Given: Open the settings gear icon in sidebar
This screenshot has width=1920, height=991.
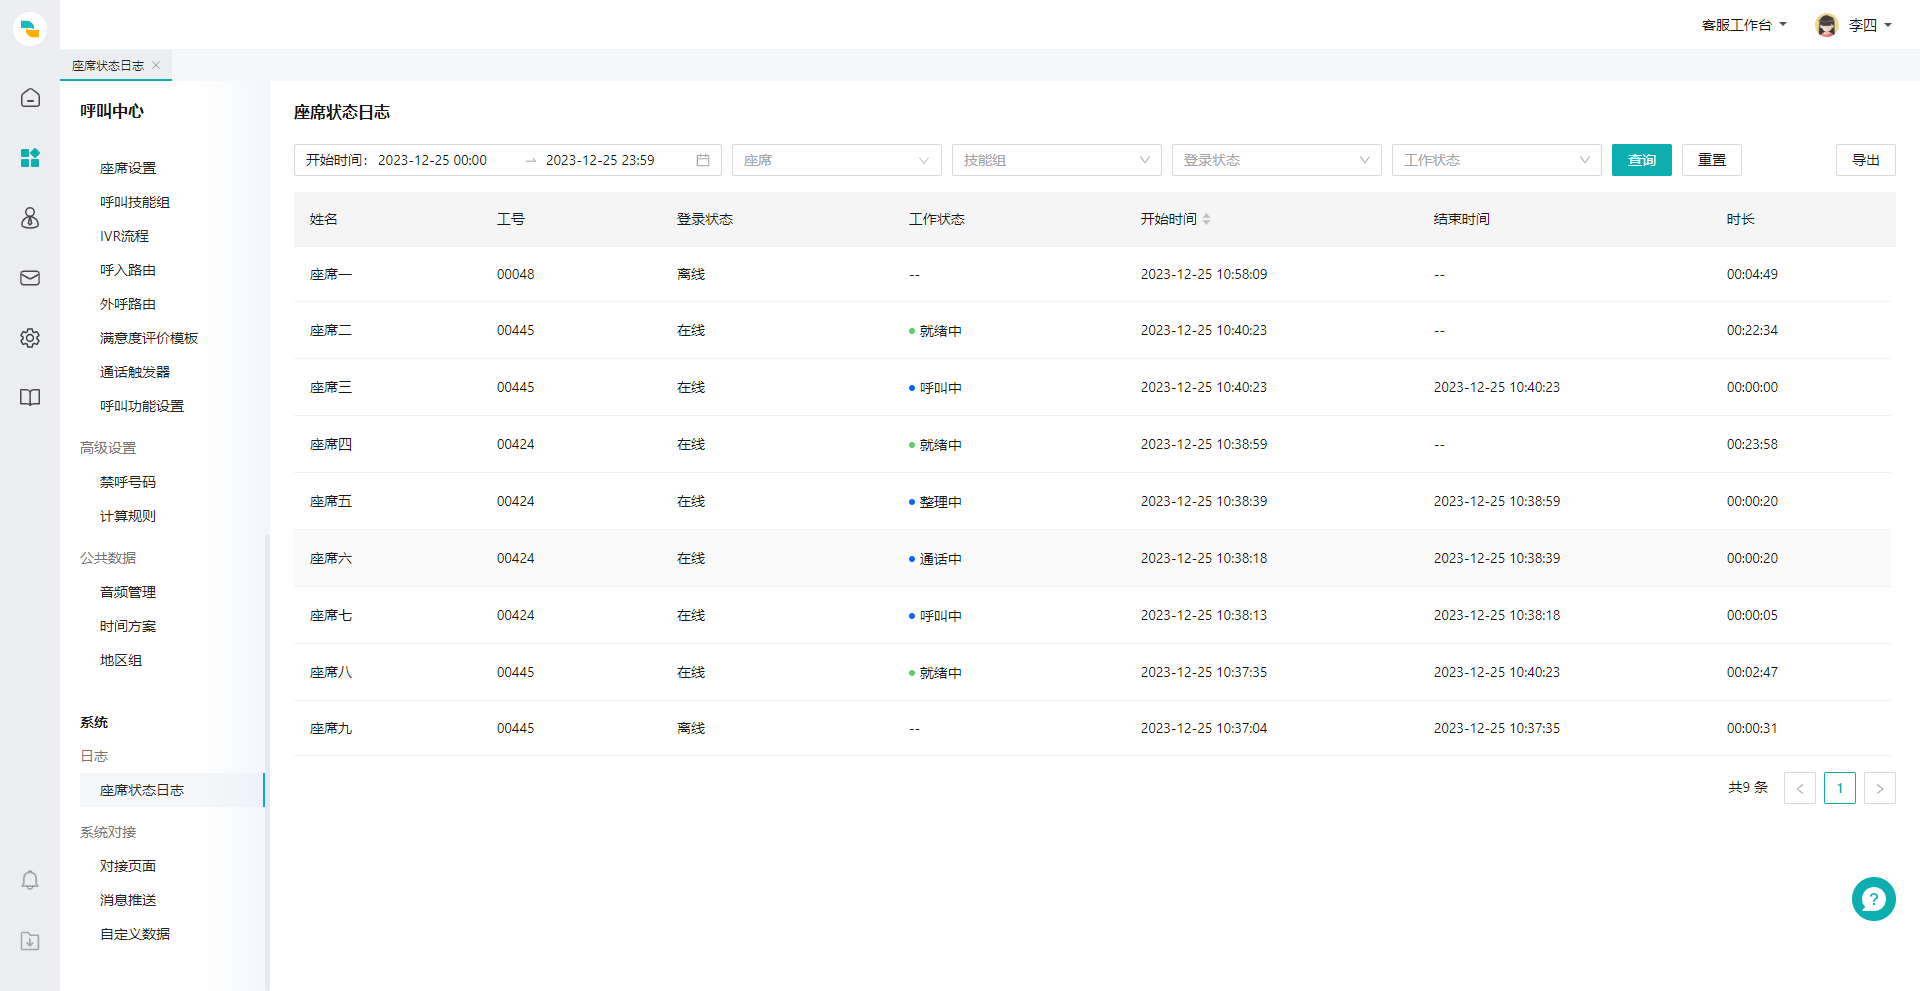Looking at the screenshot, I should (30, 338).
